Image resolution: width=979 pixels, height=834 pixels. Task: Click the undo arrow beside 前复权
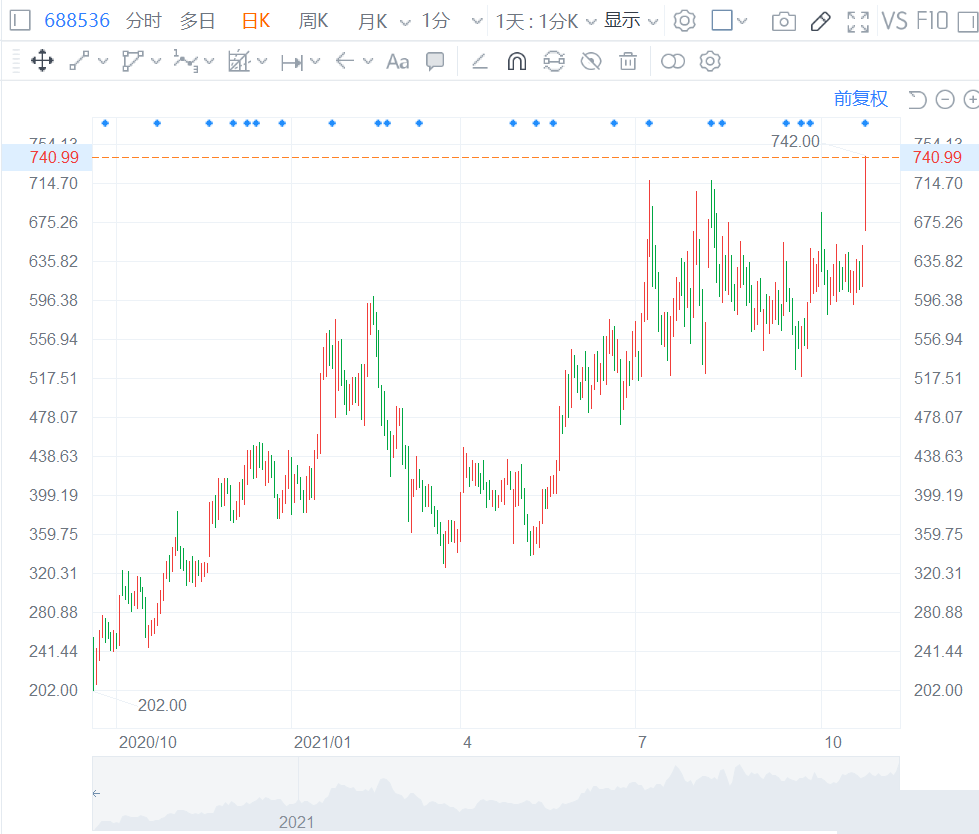tap(917, 98)
